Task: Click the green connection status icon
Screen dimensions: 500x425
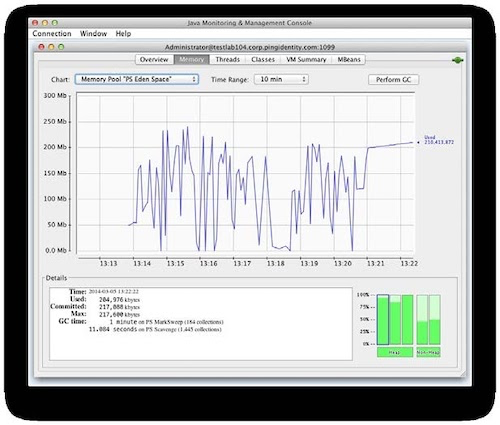Action: 458,60
